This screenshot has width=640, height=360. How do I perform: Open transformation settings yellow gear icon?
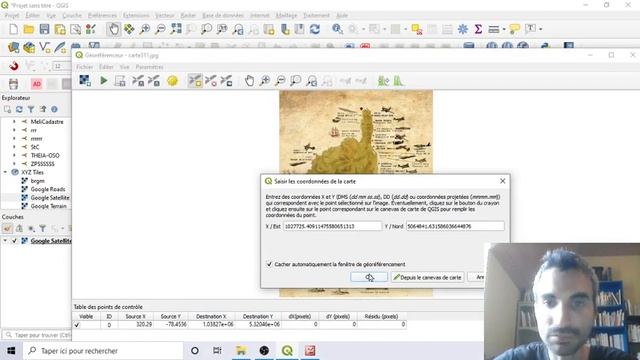[x=172, y=81]
